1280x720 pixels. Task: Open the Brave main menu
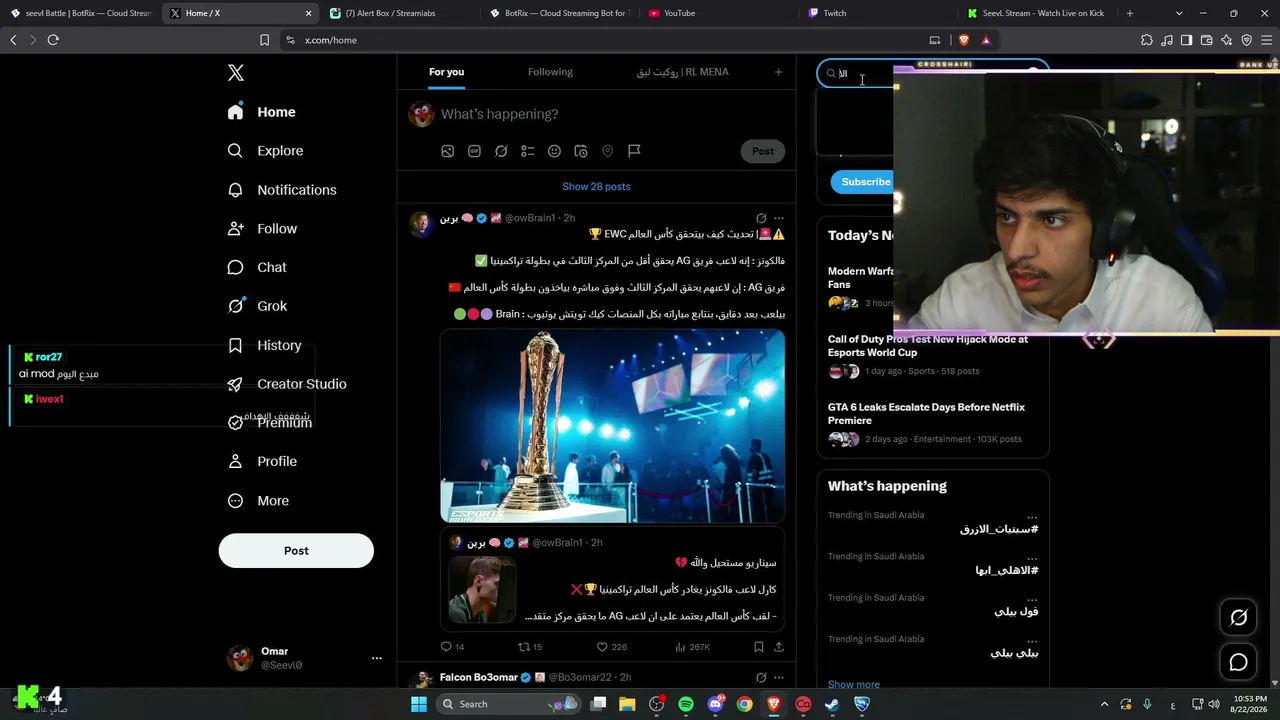[x=1266, y=40]
